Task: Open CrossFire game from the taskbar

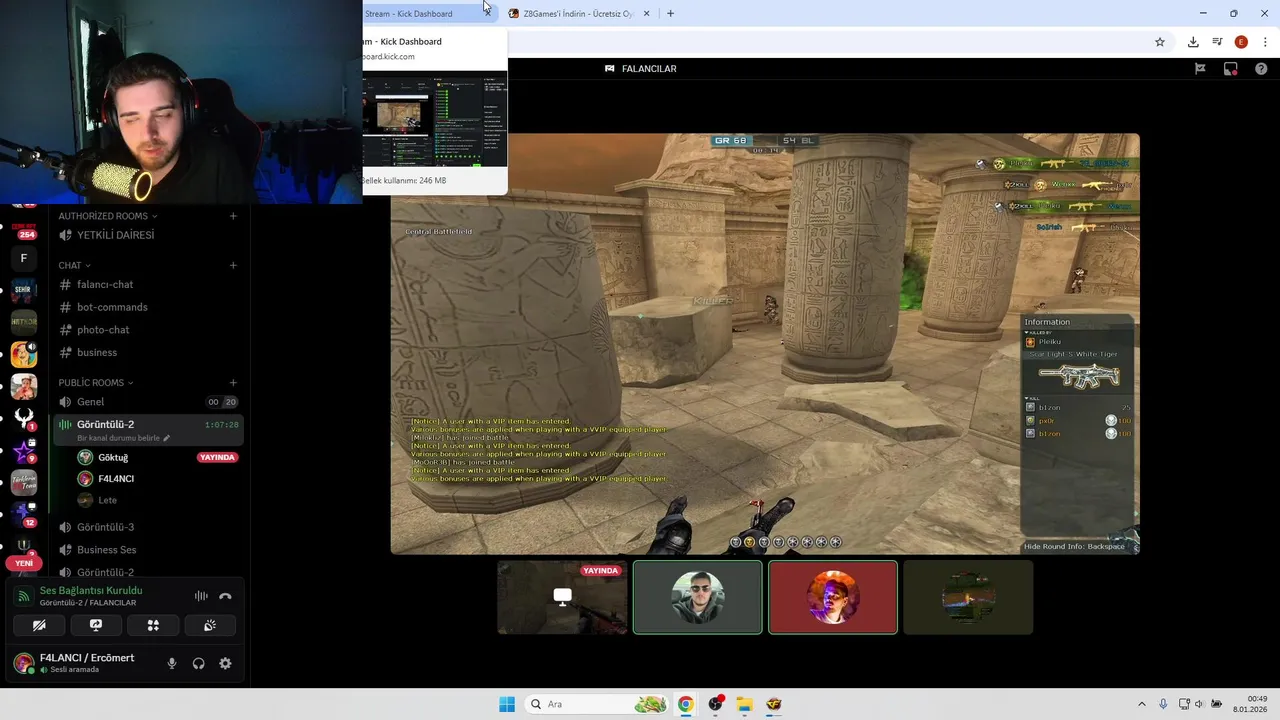Action: point(774,704)
